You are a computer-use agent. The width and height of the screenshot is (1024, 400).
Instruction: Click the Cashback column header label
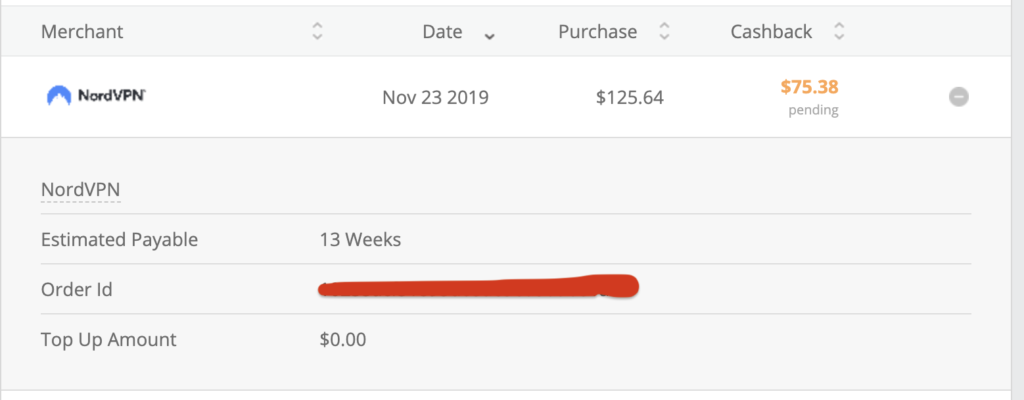772,32
